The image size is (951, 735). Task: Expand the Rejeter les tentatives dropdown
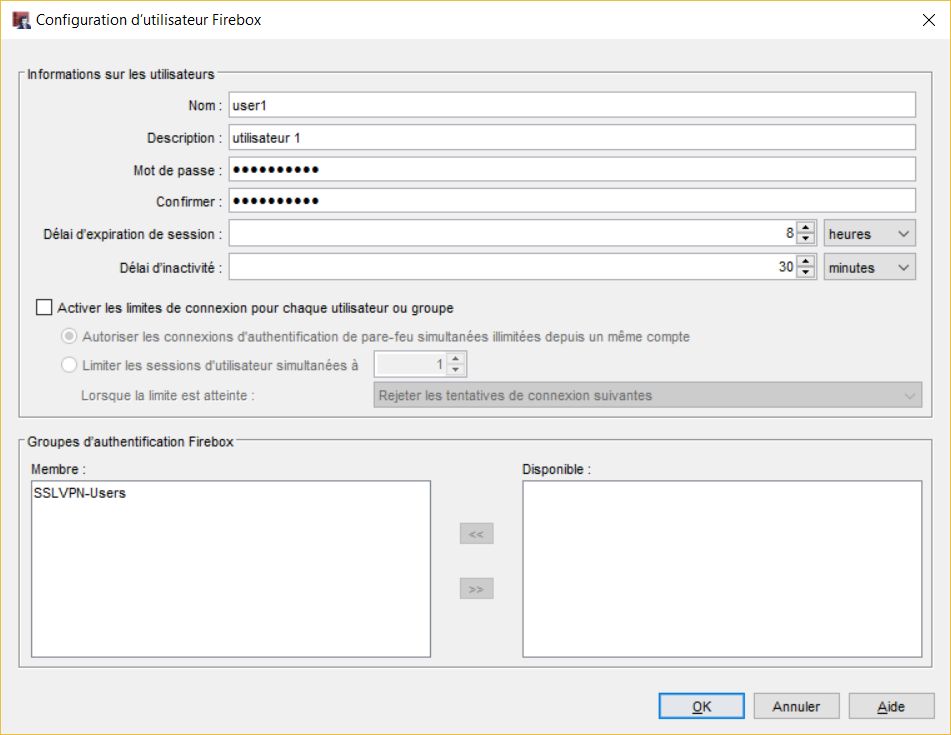coord(647,395)
